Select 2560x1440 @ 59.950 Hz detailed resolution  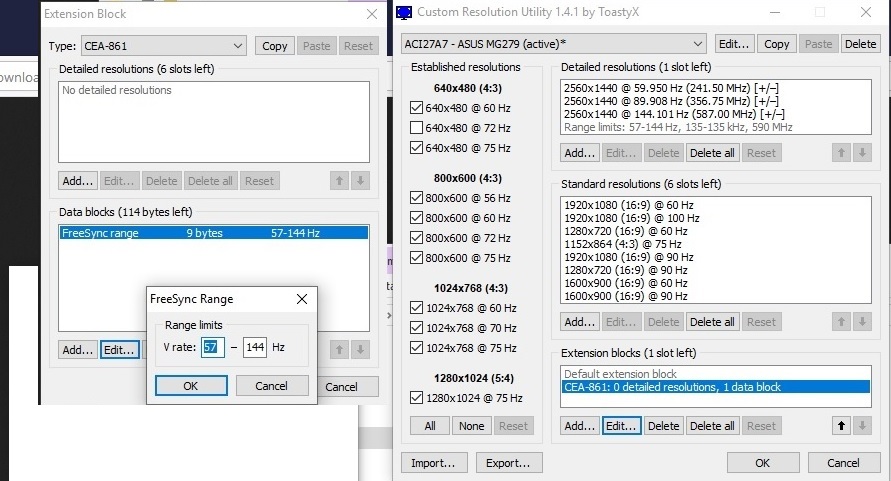(671, 88)
